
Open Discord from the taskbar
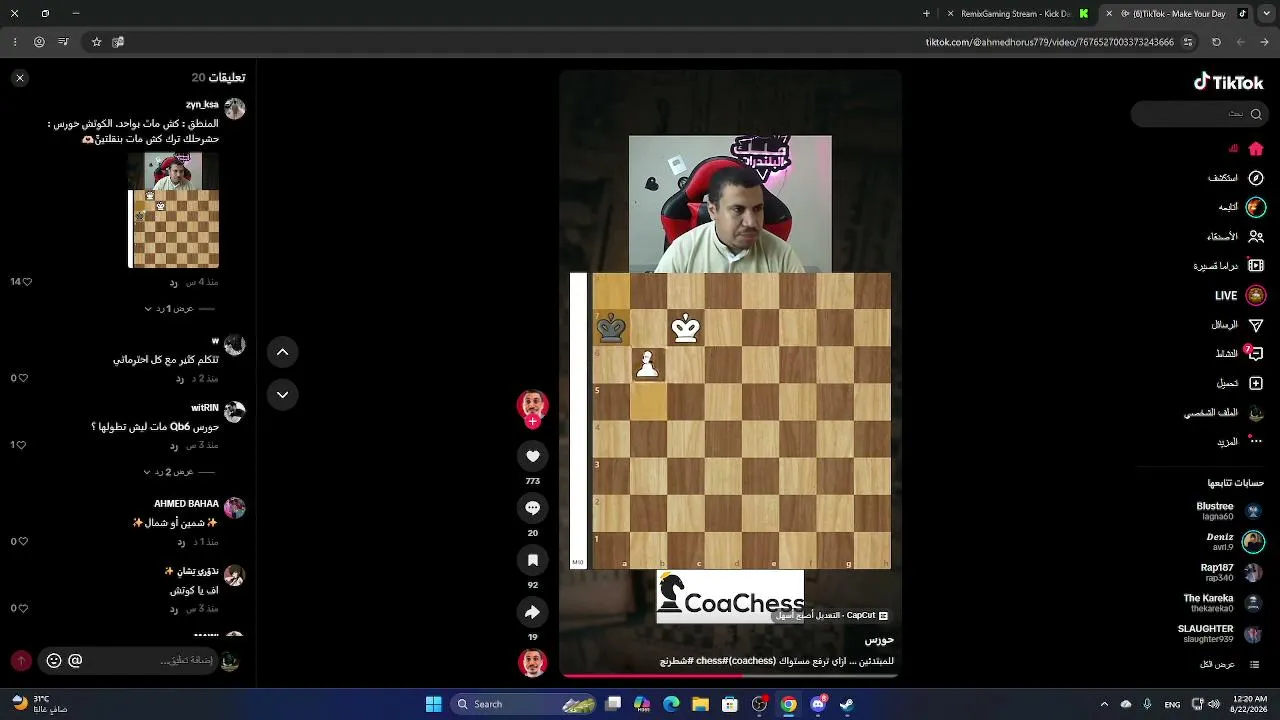(818, 704)
